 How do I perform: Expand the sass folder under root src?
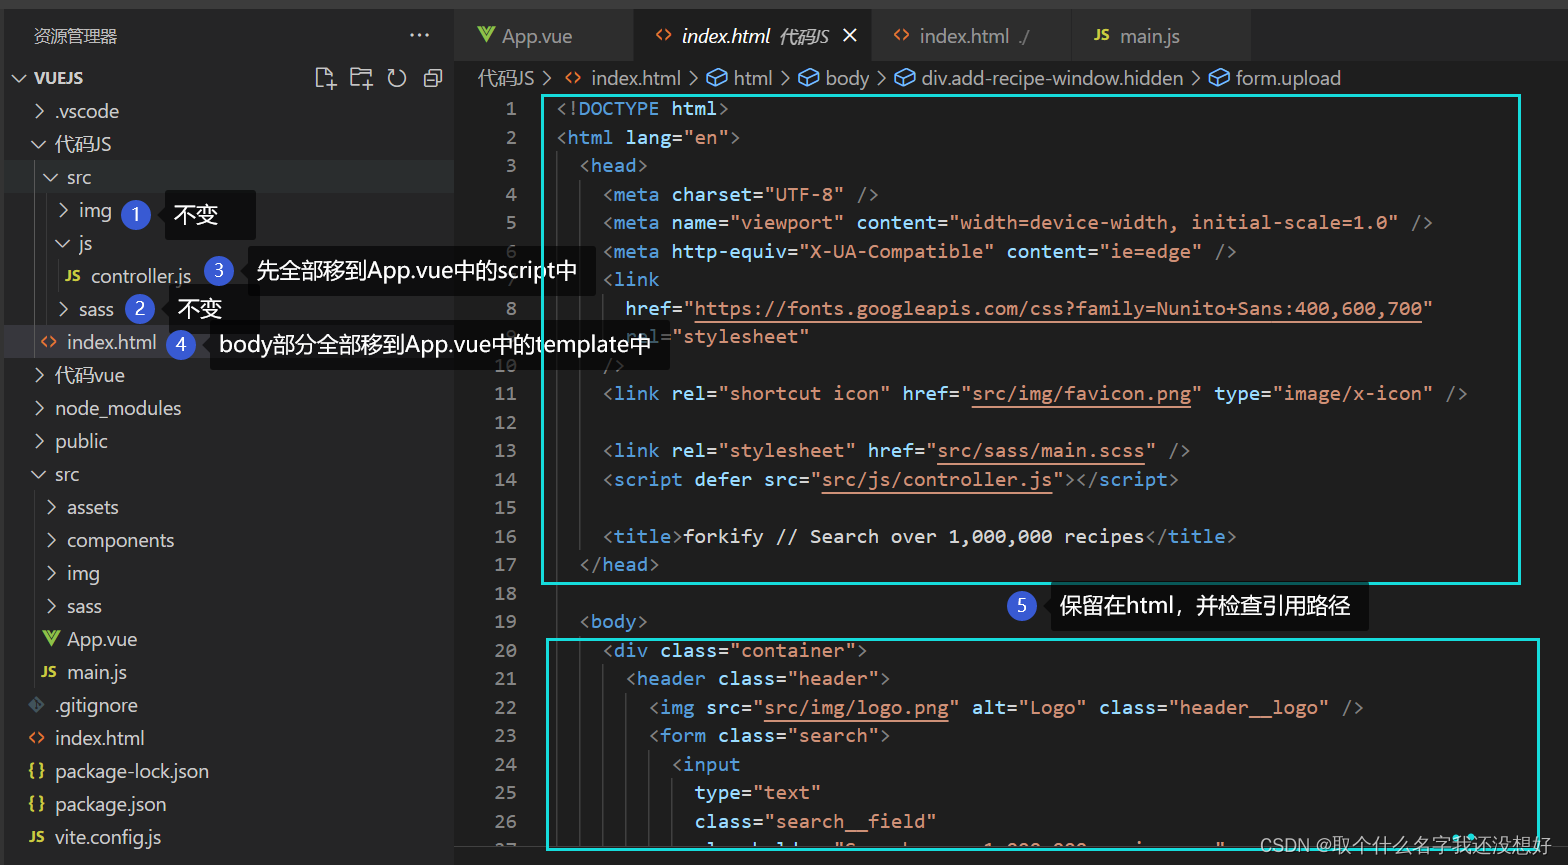(x=52, y=606)
